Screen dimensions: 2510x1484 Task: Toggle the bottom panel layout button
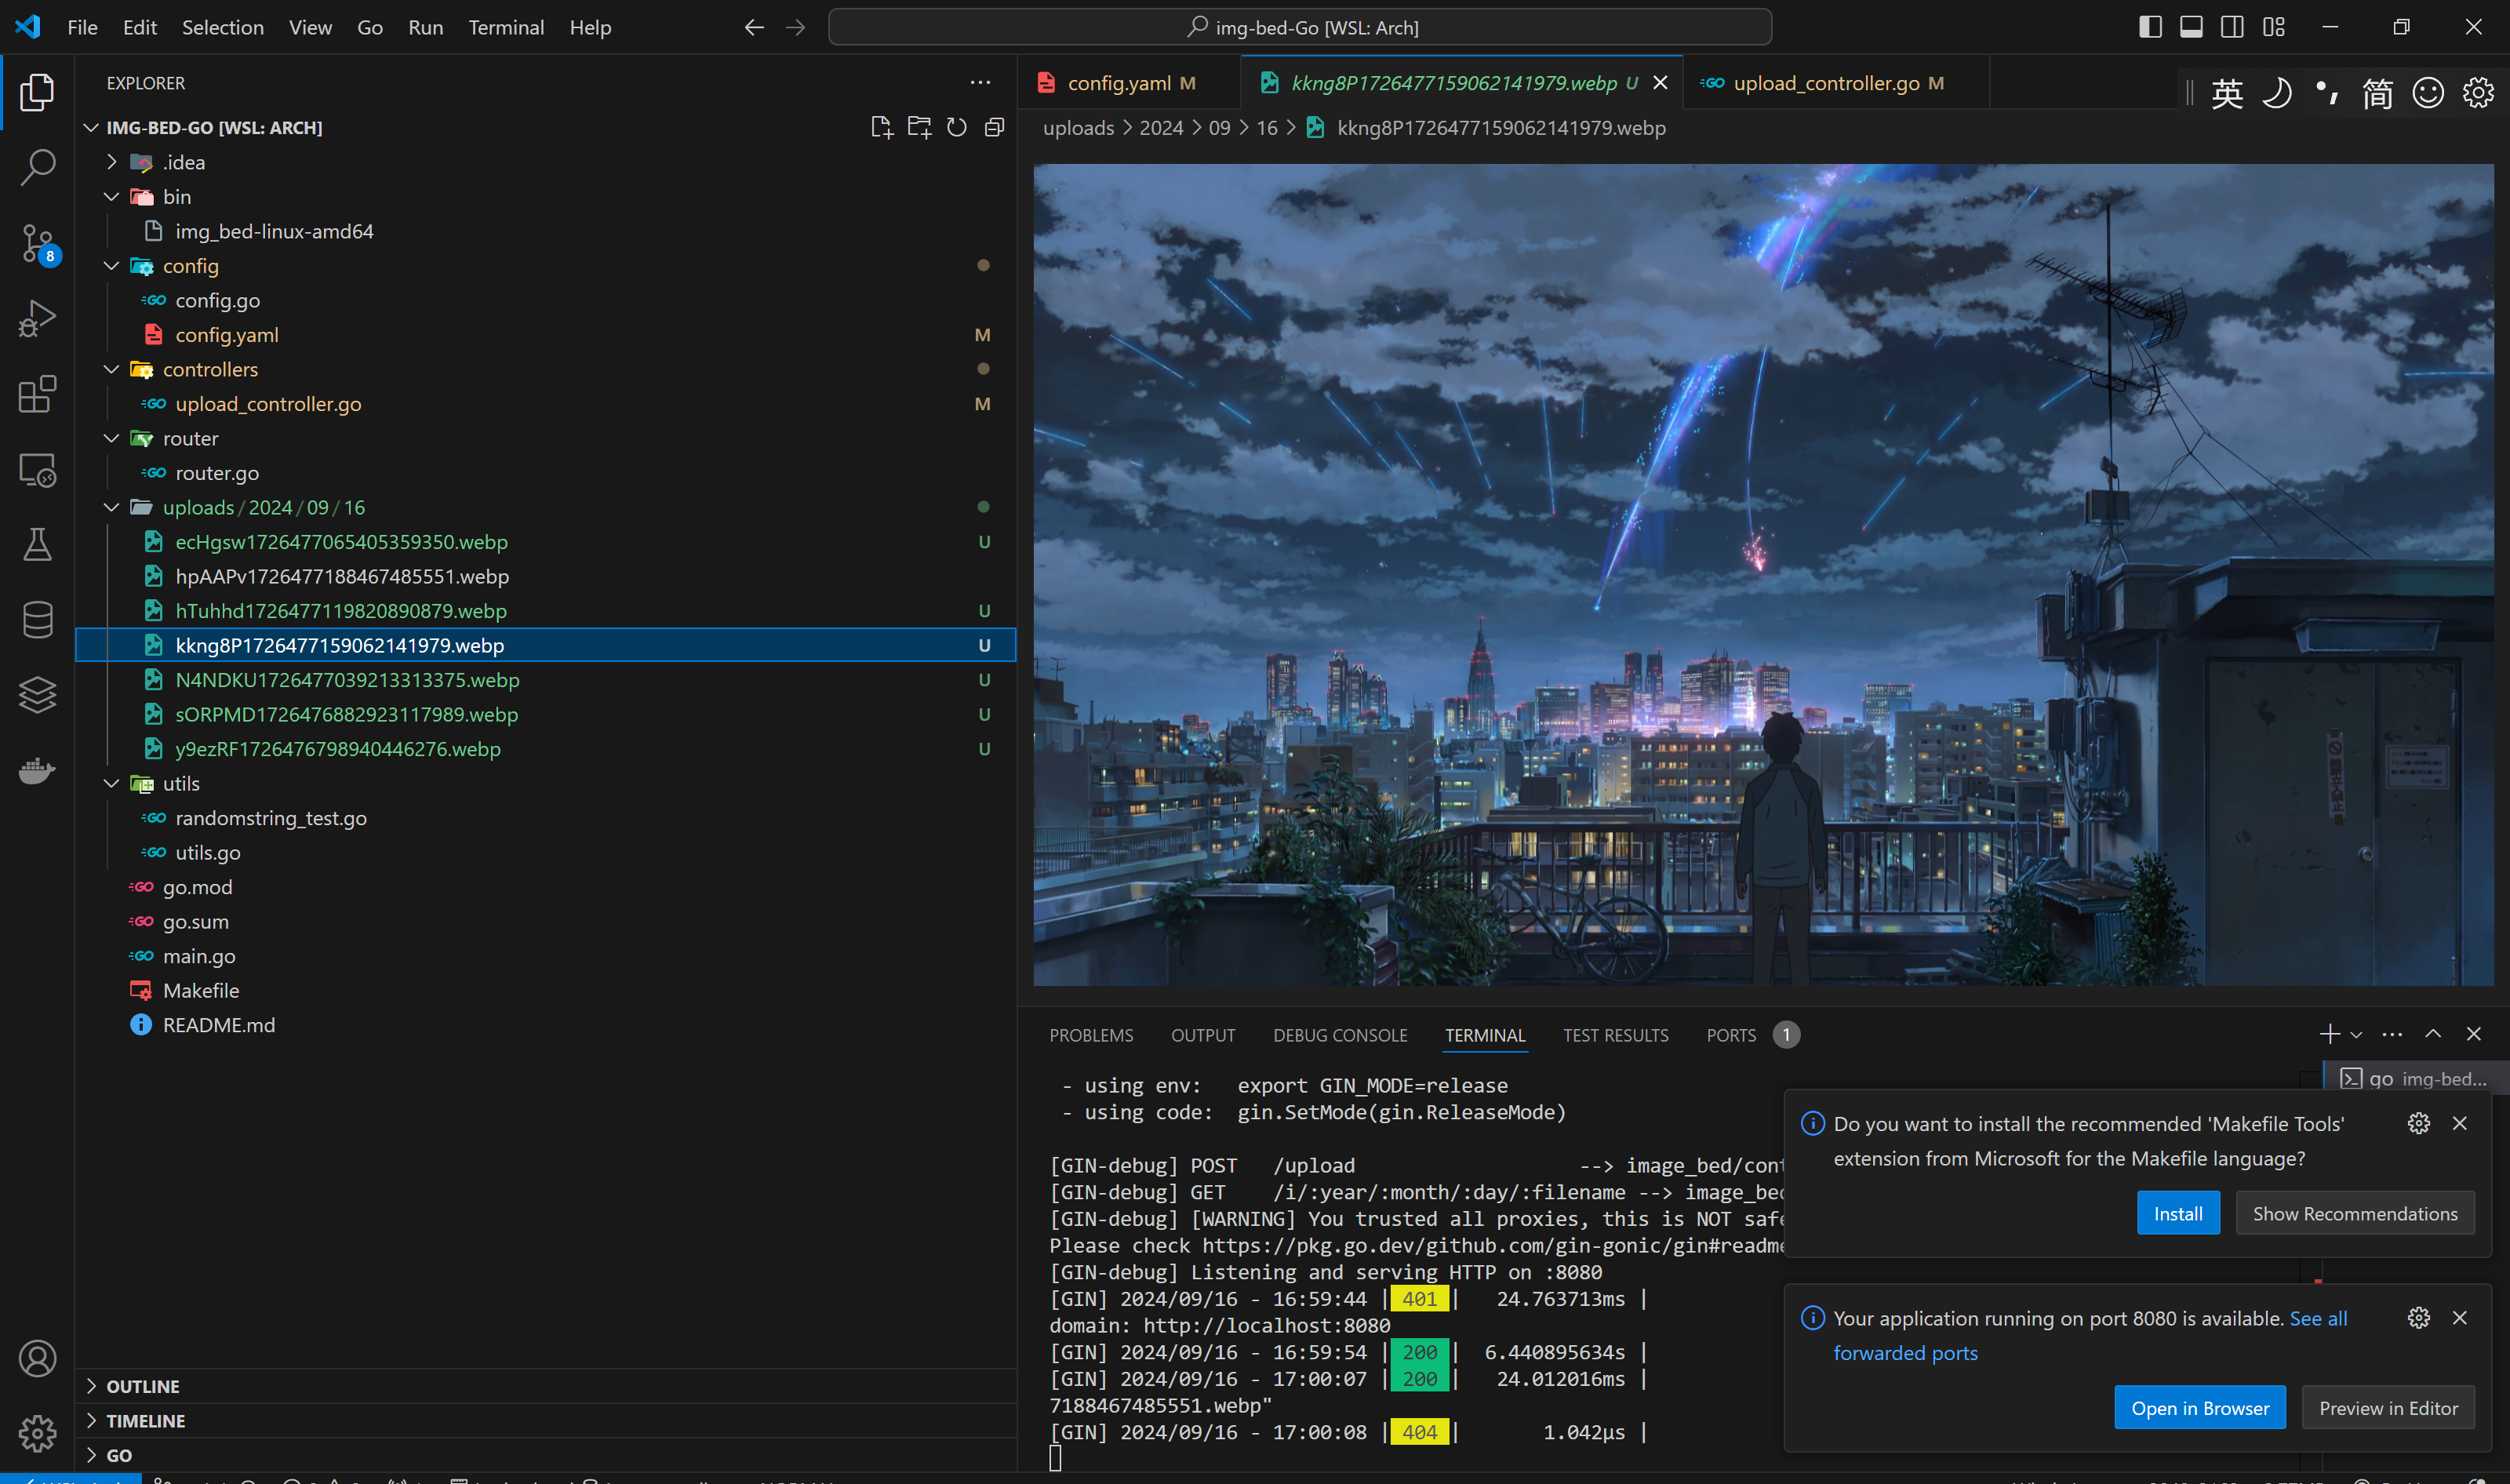tap(2191, 27)
